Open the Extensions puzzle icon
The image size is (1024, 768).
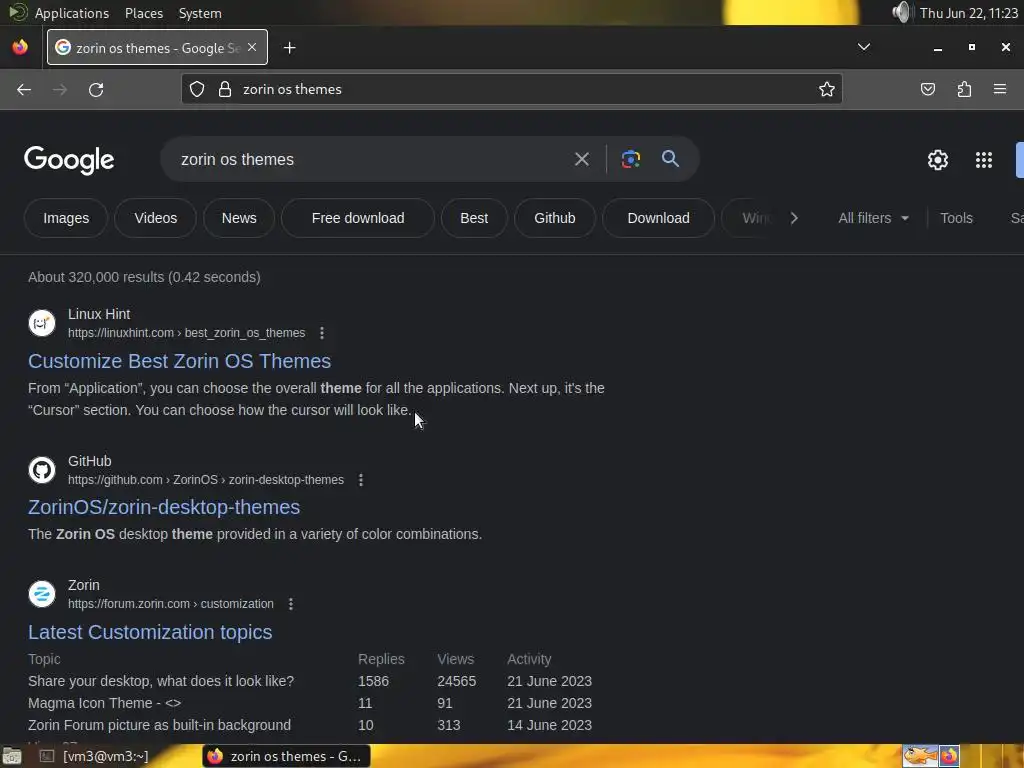[x=964, y=89]
